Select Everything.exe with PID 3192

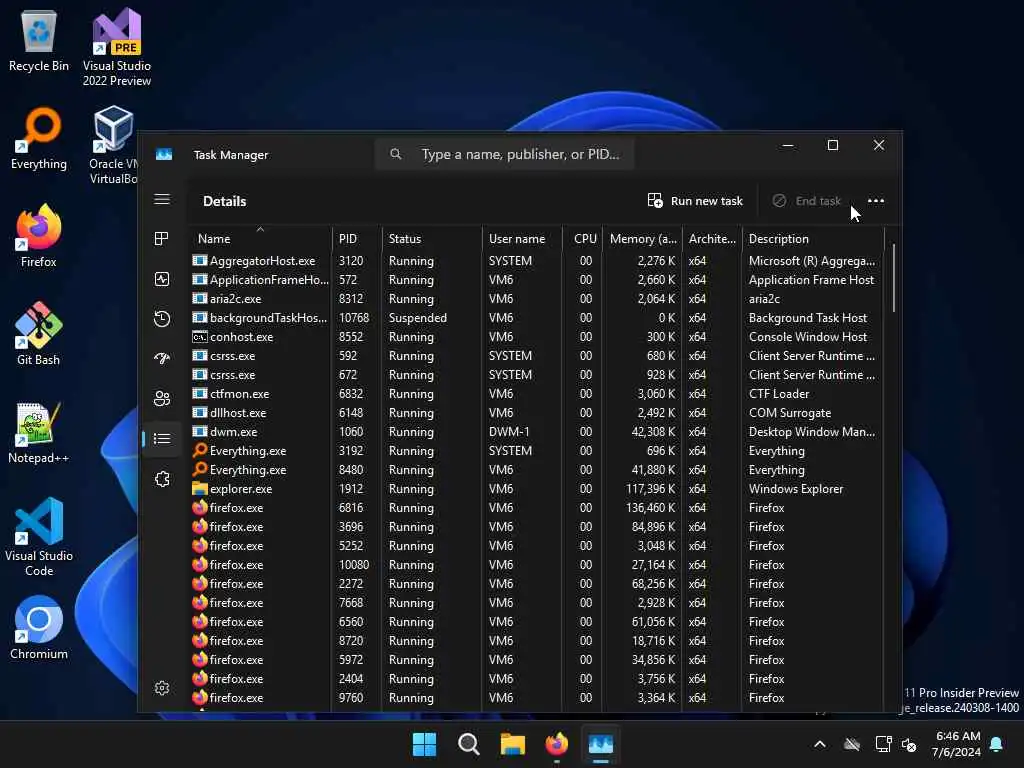[537, 451]
